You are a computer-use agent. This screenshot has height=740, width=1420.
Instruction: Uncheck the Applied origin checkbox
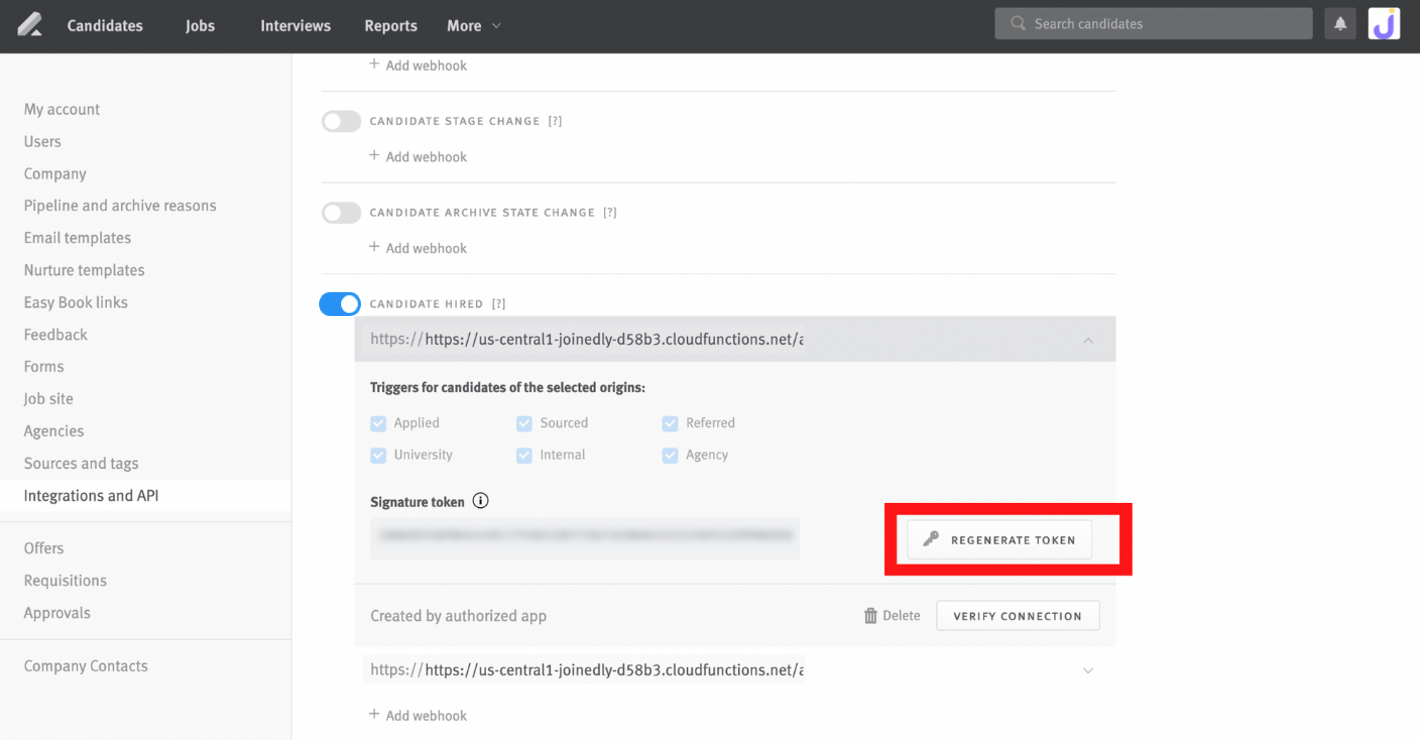click(x=378, y=423)
